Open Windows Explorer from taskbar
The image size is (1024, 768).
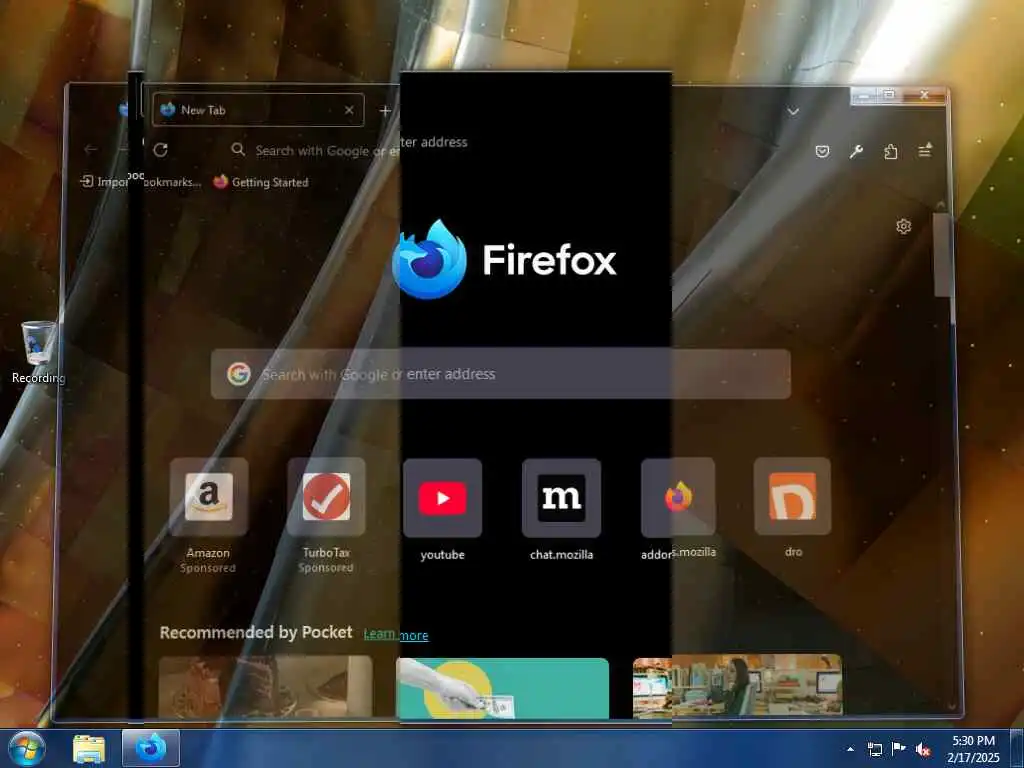[89, 748]
